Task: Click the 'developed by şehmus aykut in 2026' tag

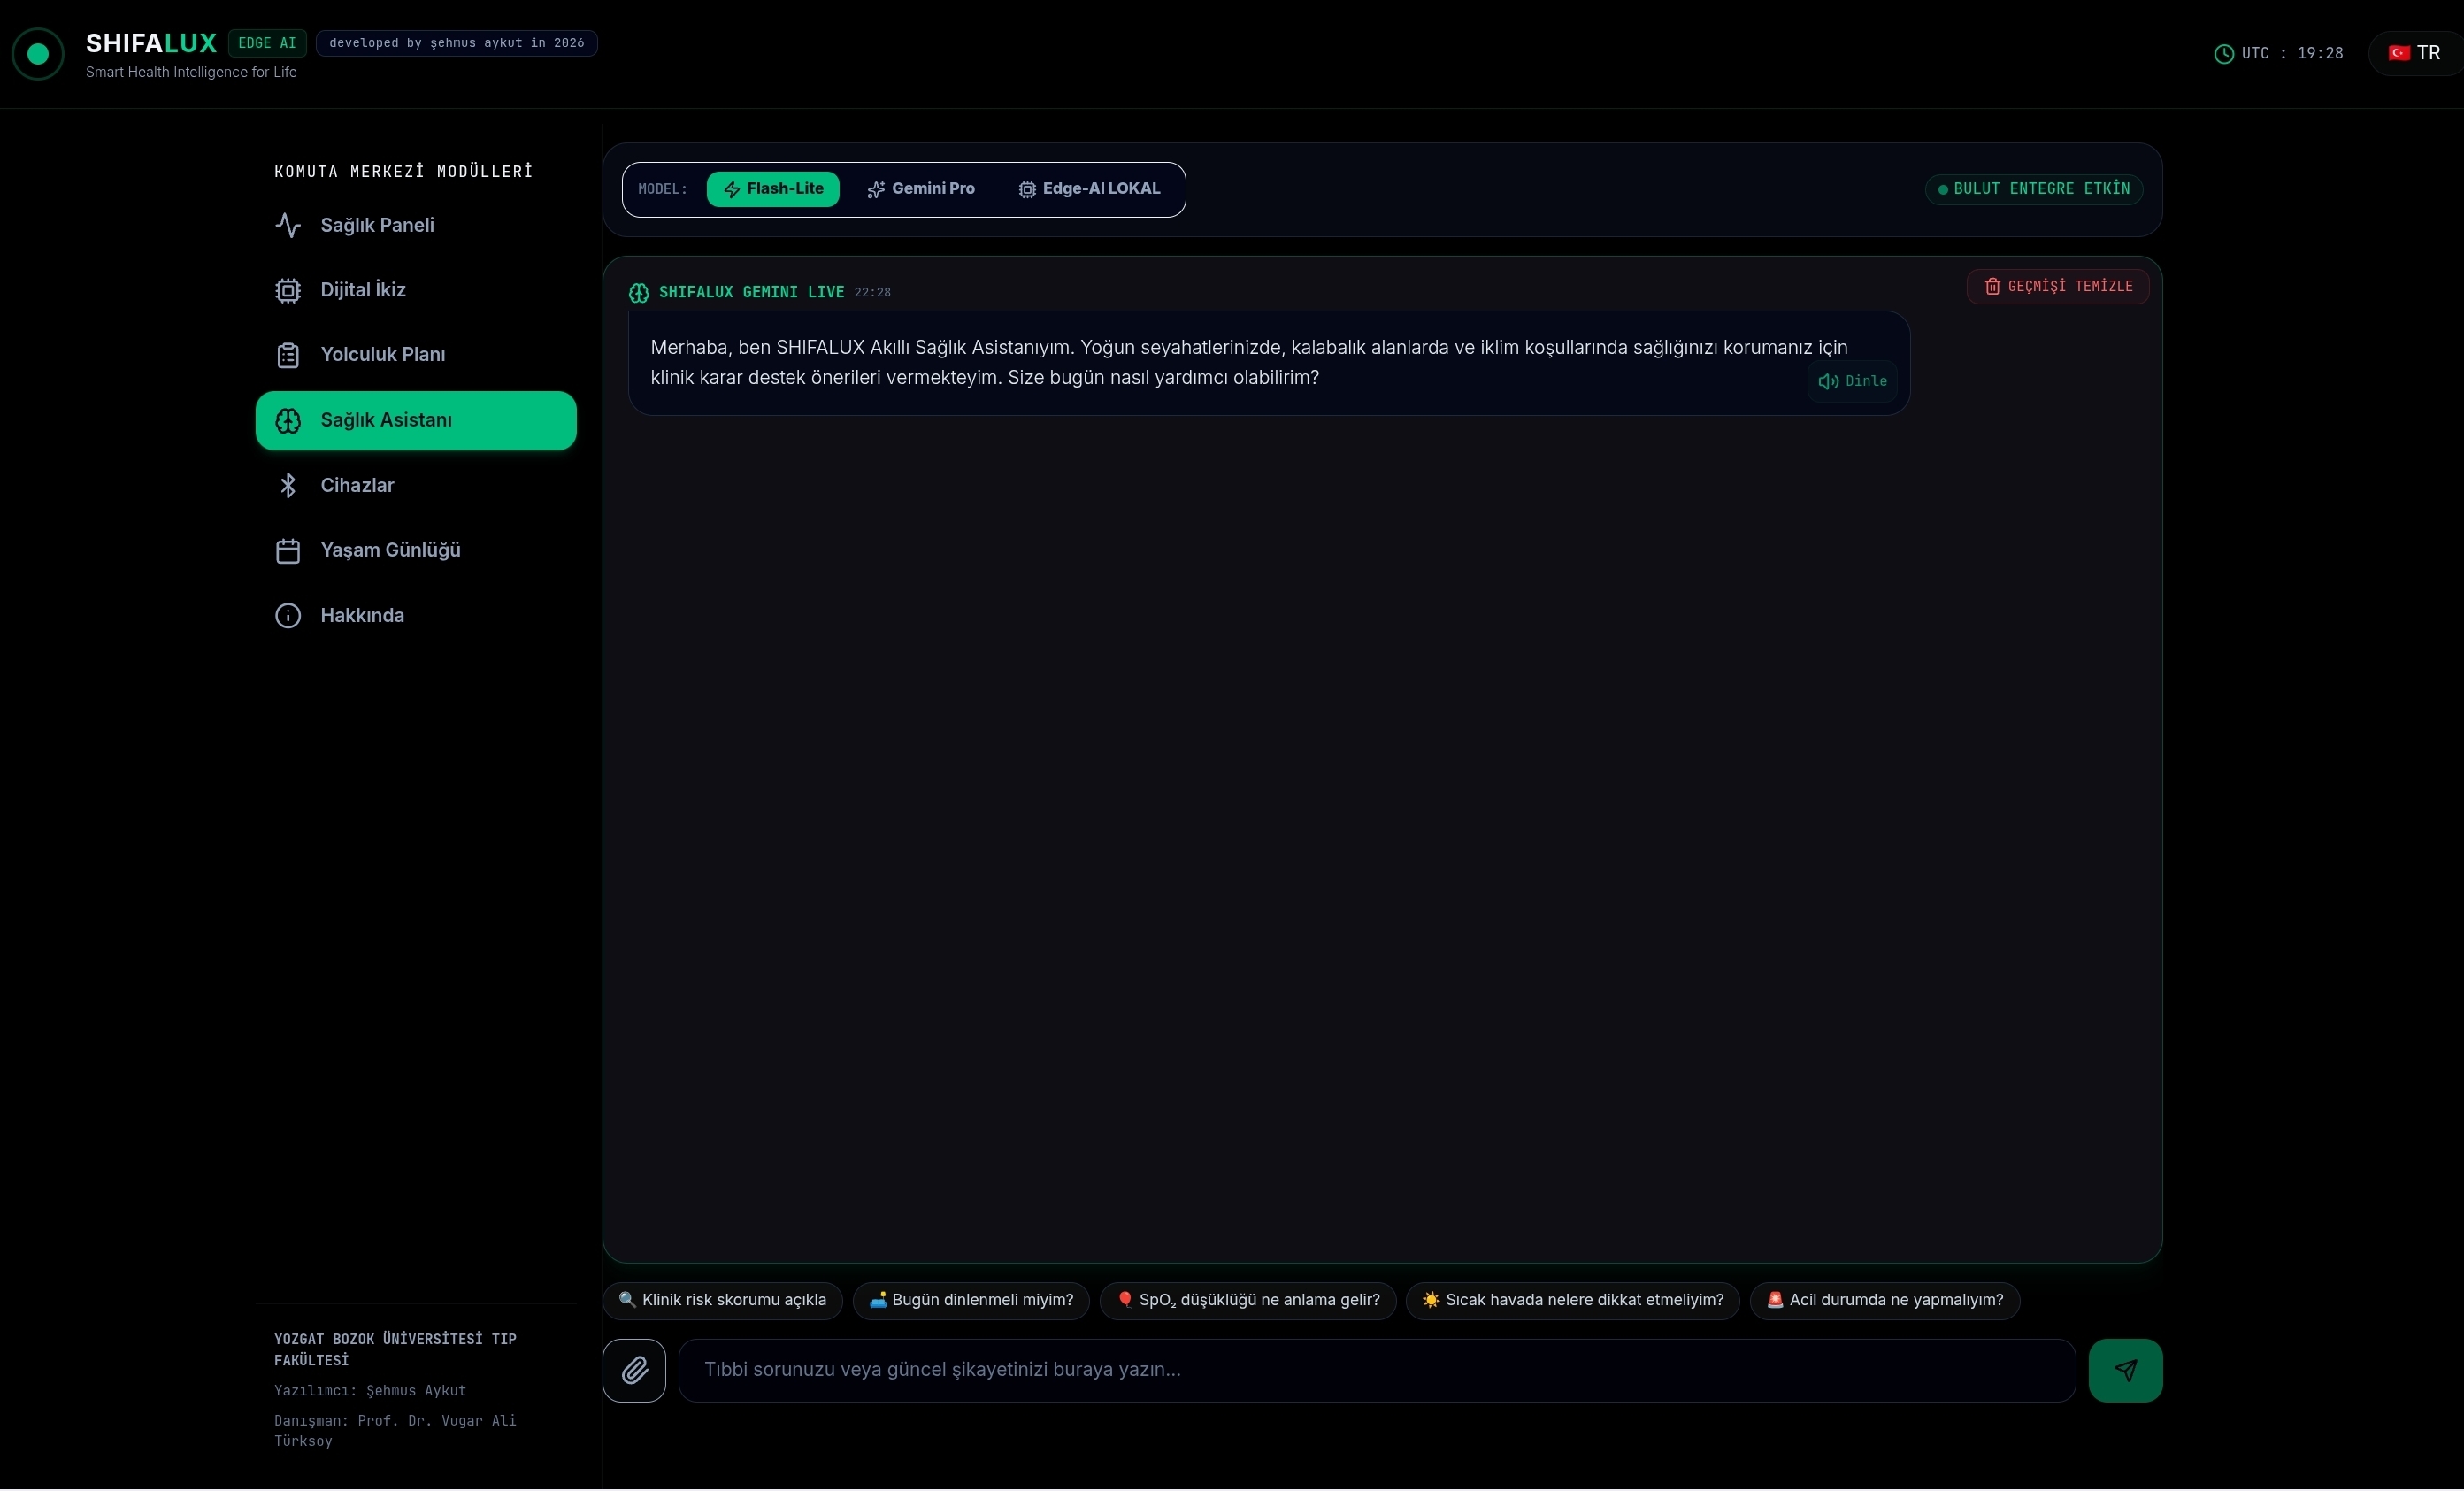Action: pyautogui.click(x=457, y=43)
